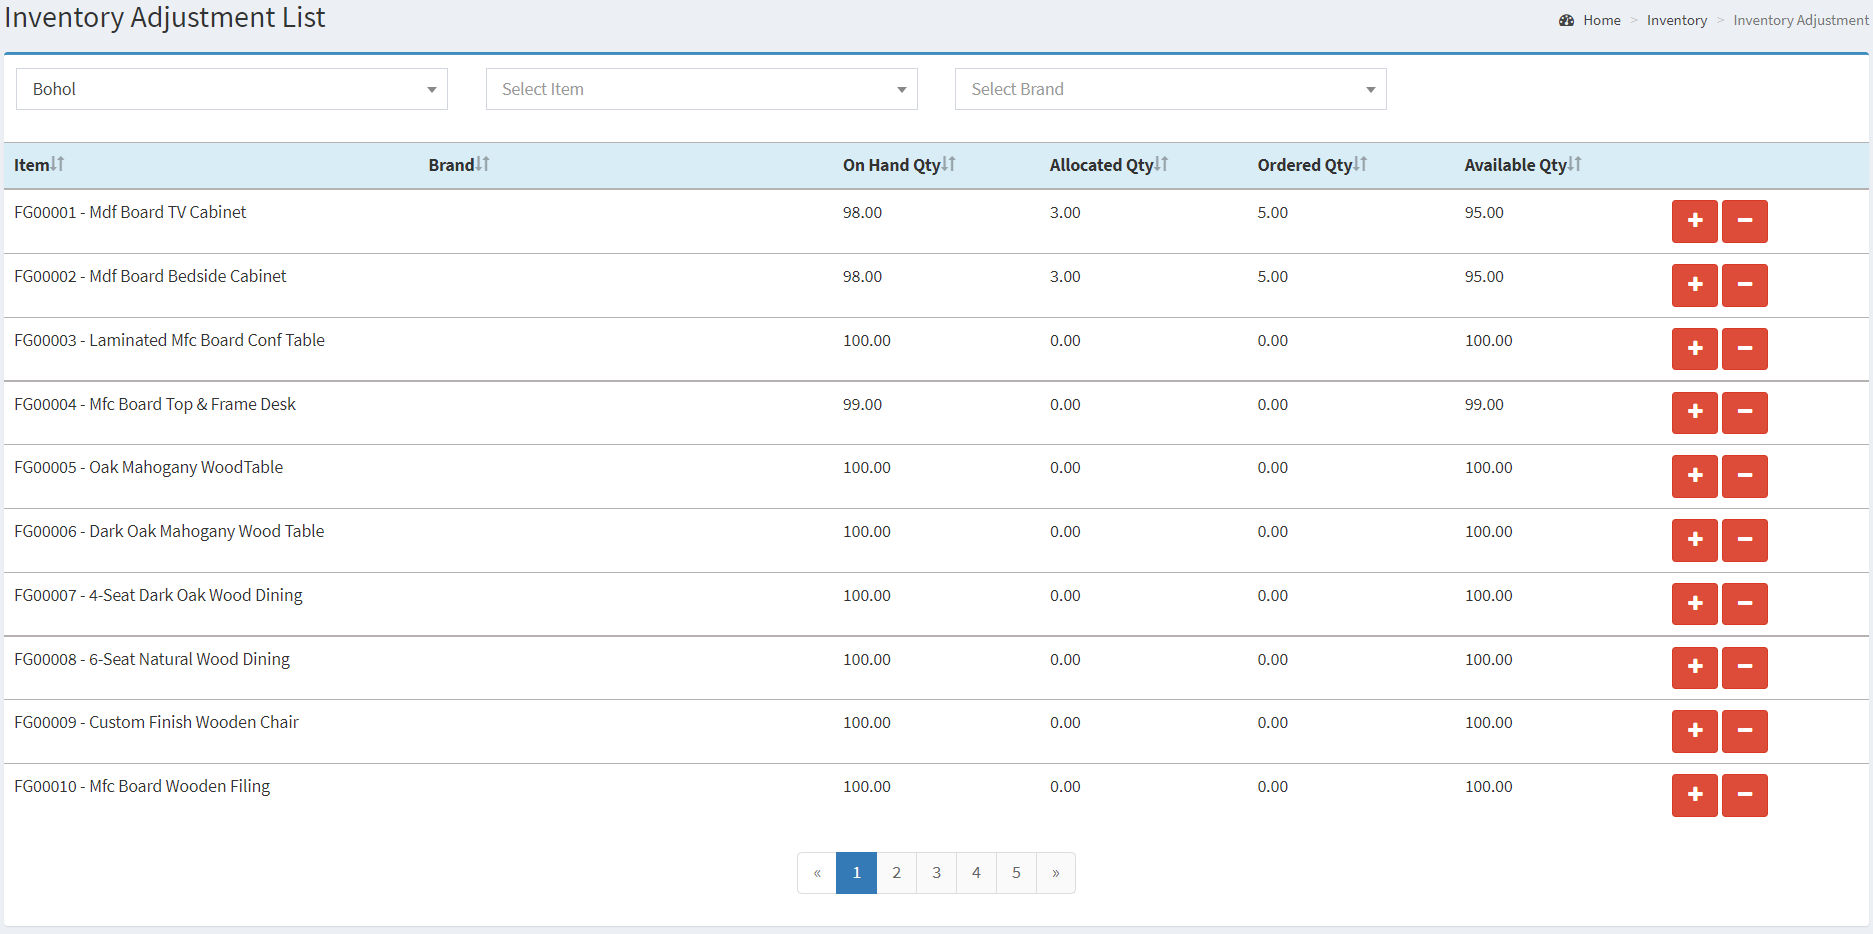The width and height of the screenshot is (1873, 934).
Task: Click the minus icon for Mfc Board Wooden Filing
Action: coord(1744,795)
